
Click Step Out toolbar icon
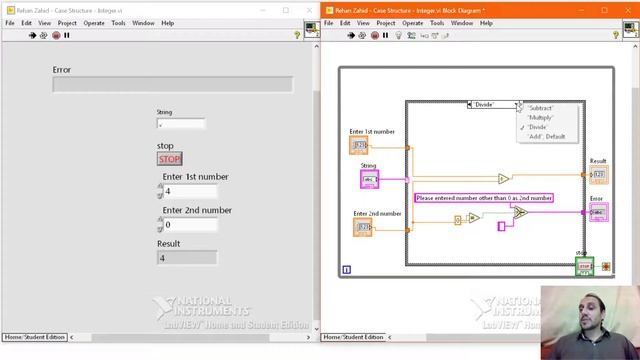tap(445, 36)
